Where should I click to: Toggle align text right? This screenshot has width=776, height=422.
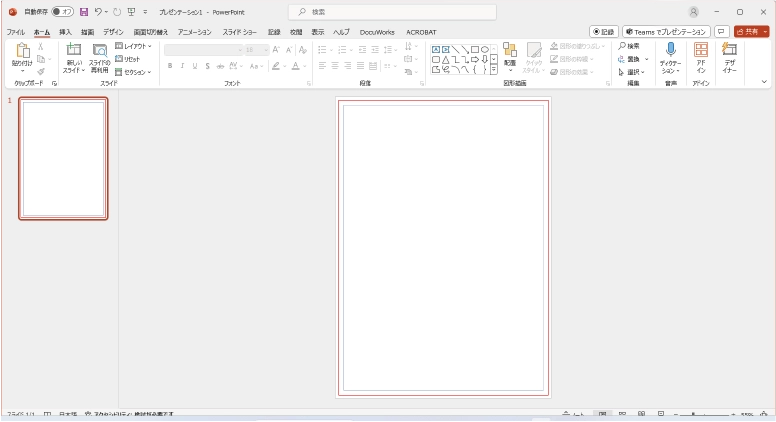[347, 66]
